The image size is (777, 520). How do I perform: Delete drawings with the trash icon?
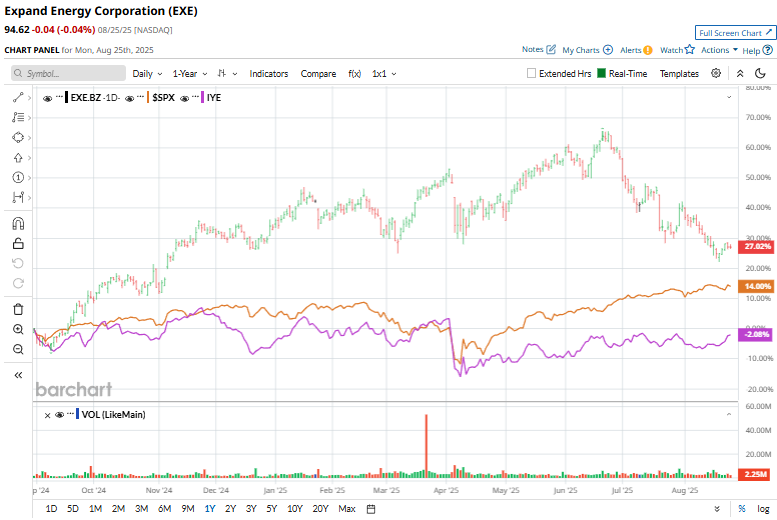(18, 309)
